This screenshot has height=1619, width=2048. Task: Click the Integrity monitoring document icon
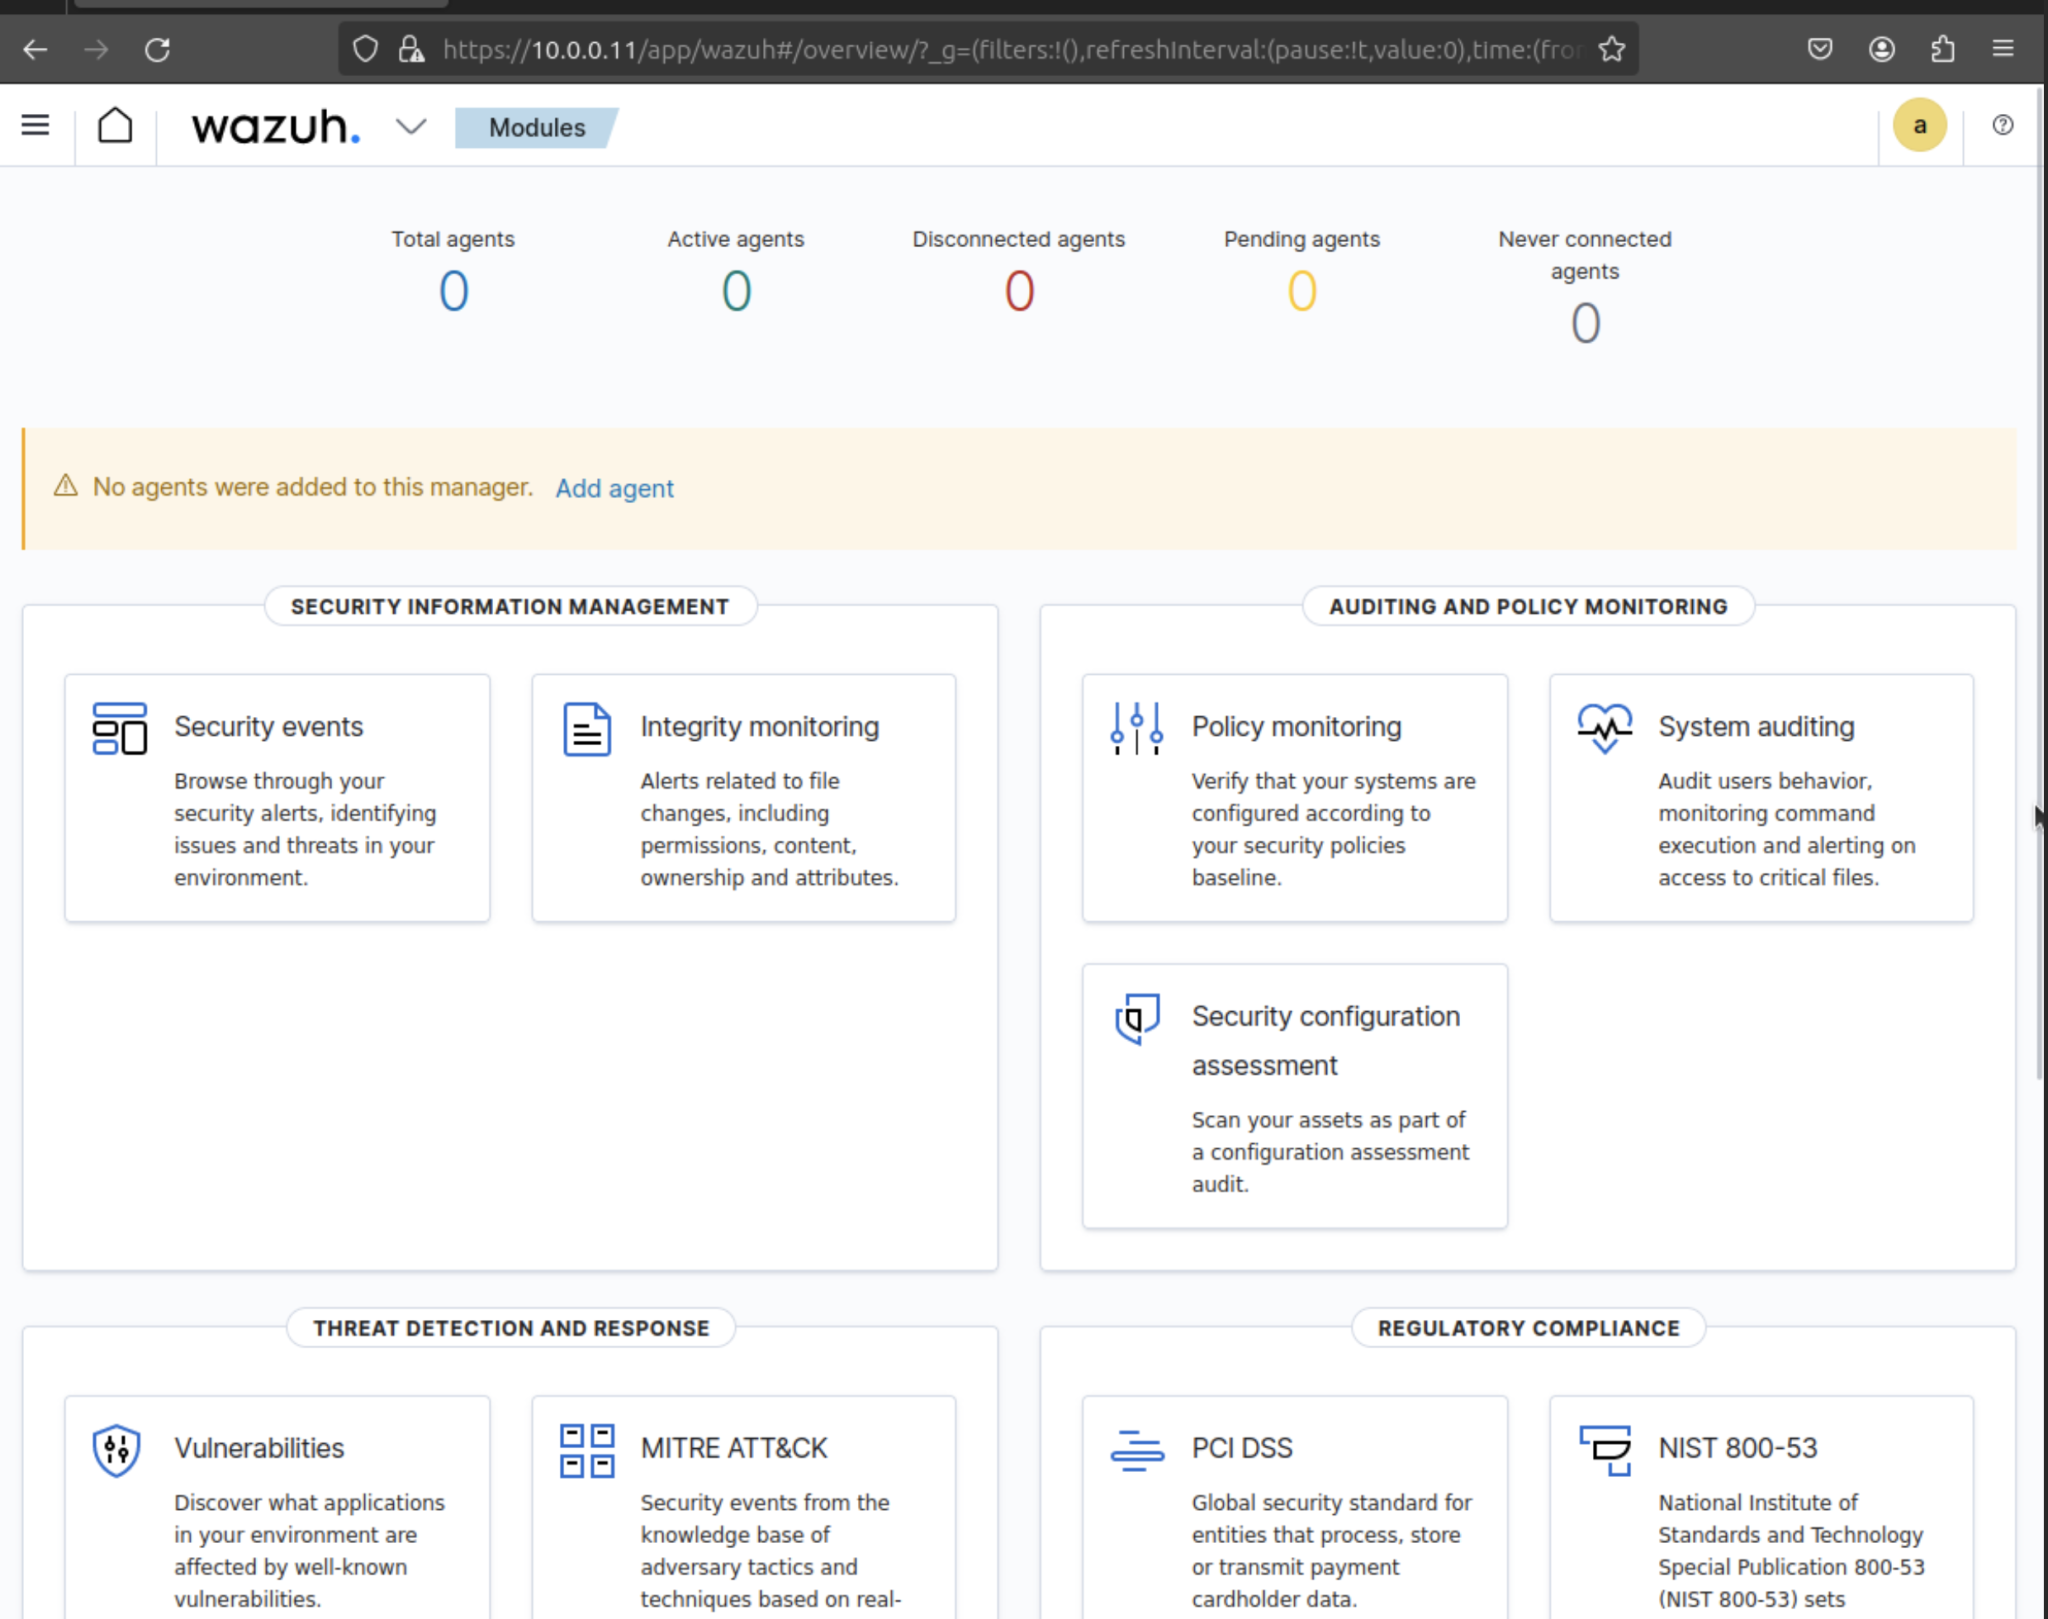click(586, 729)
